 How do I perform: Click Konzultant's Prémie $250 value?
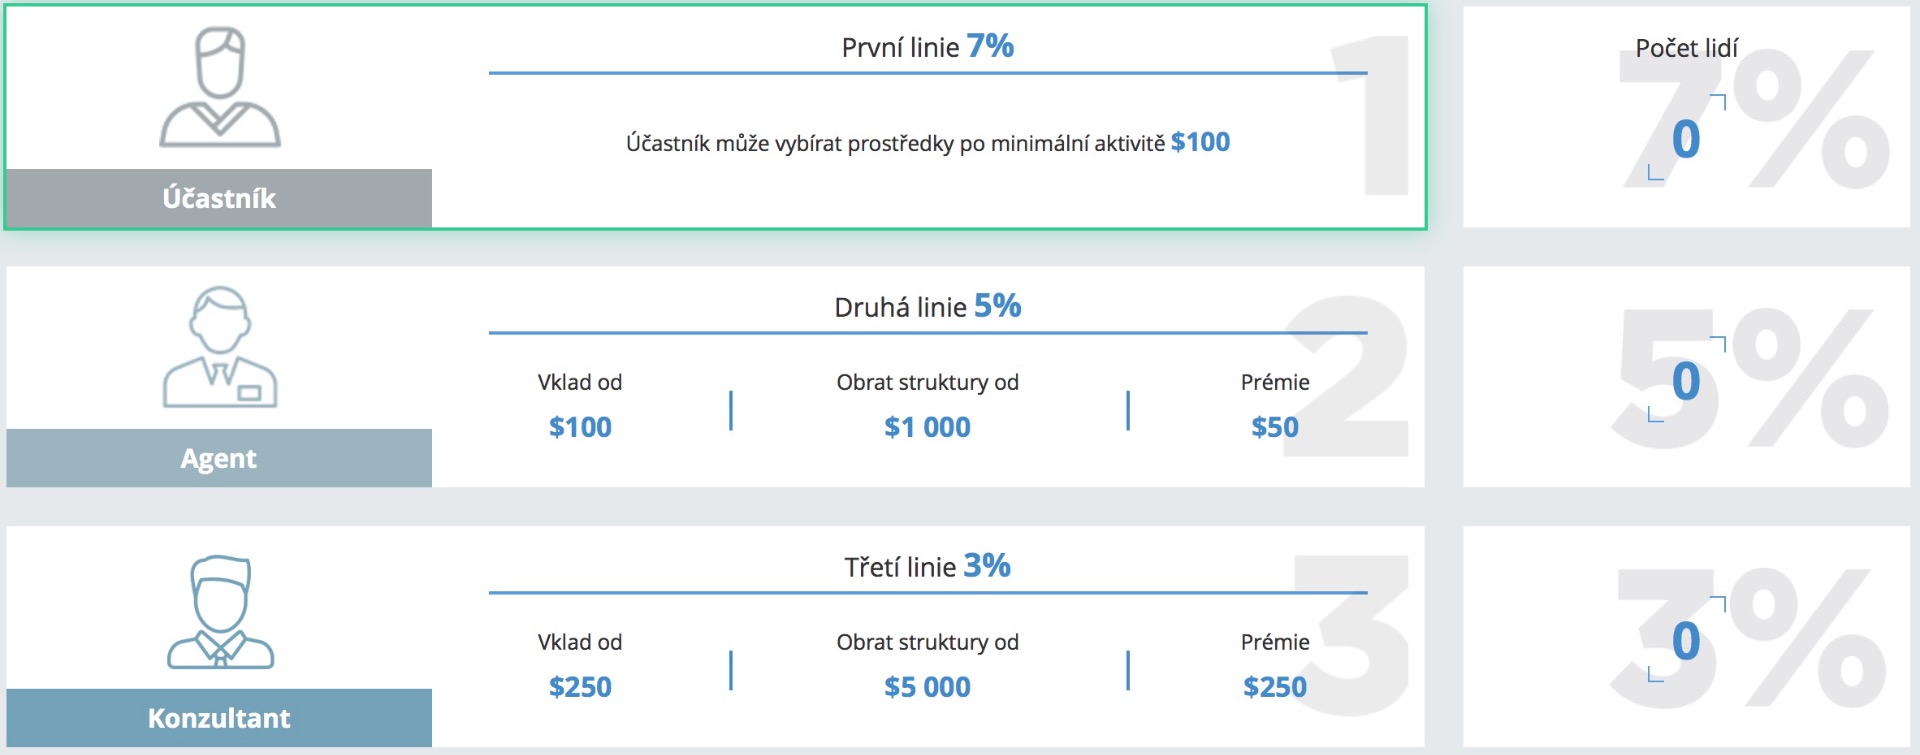point(1275,687)
